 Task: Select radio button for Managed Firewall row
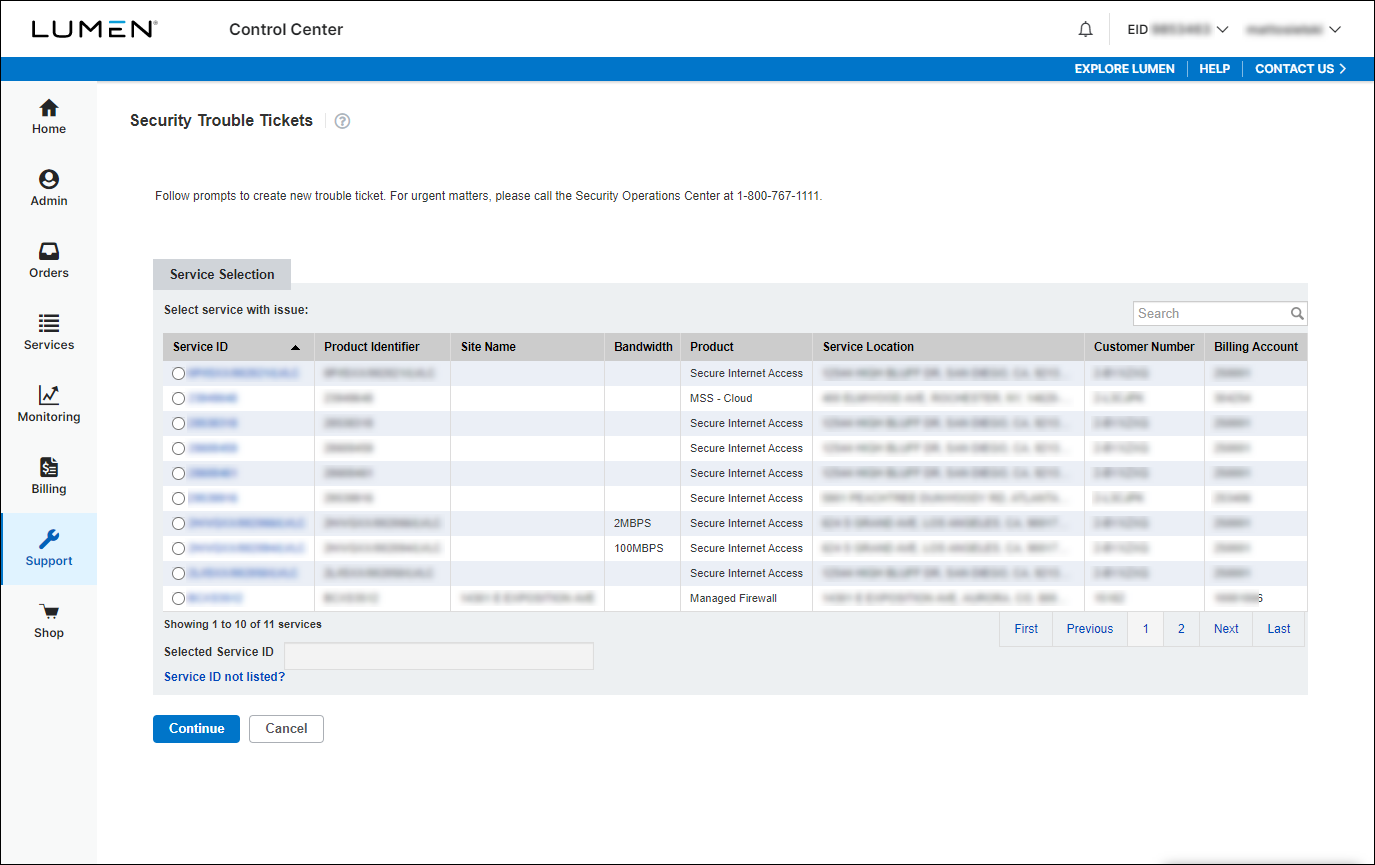click(178, 598)
